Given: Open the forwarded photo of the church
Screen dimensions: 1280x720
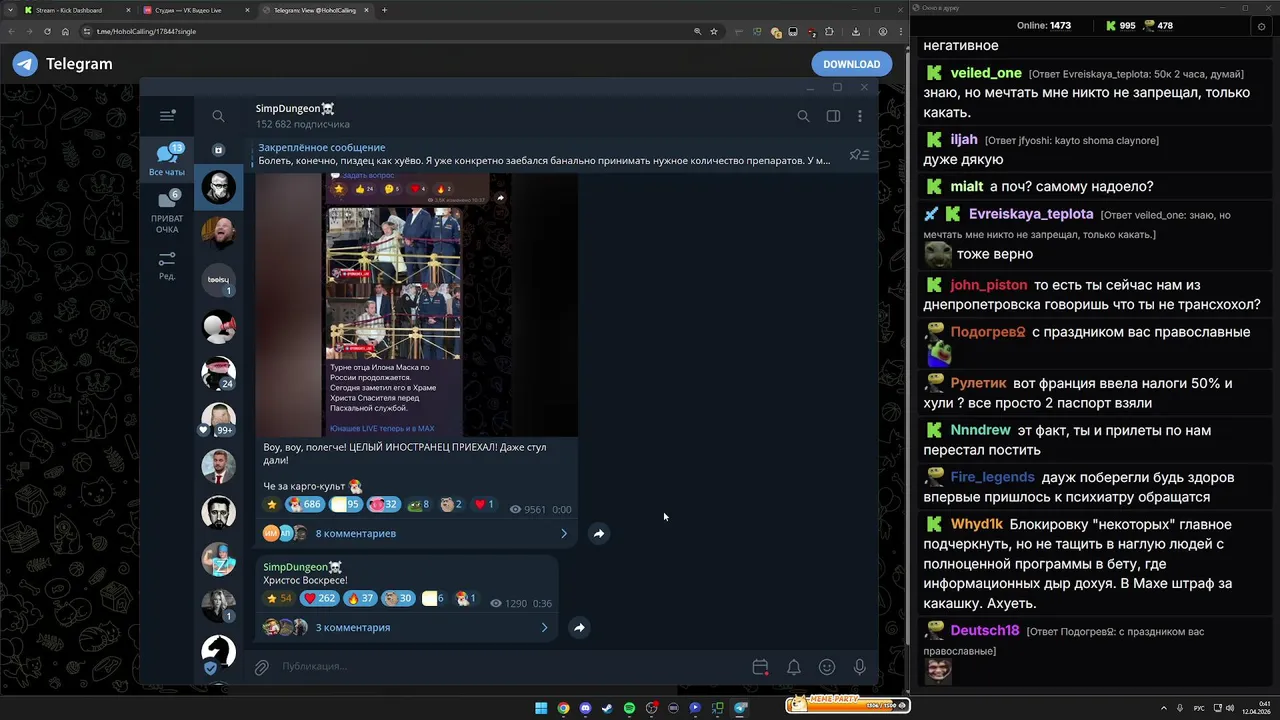Looking at the screenshot, I should (x=394, y=283).
